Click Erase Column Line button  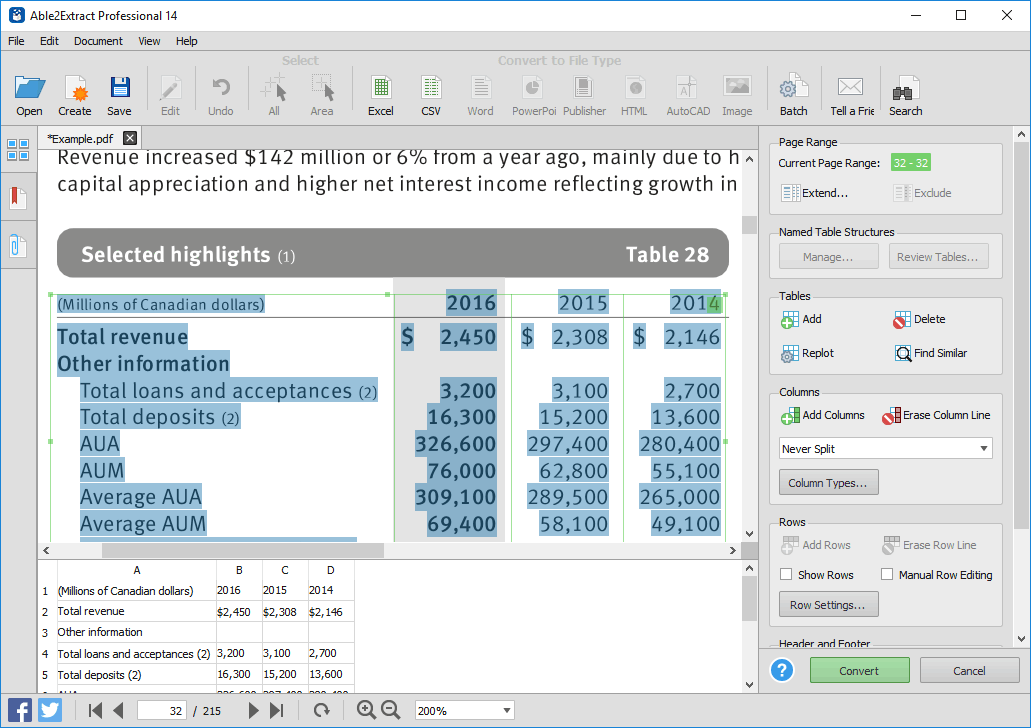click(936, 416)
